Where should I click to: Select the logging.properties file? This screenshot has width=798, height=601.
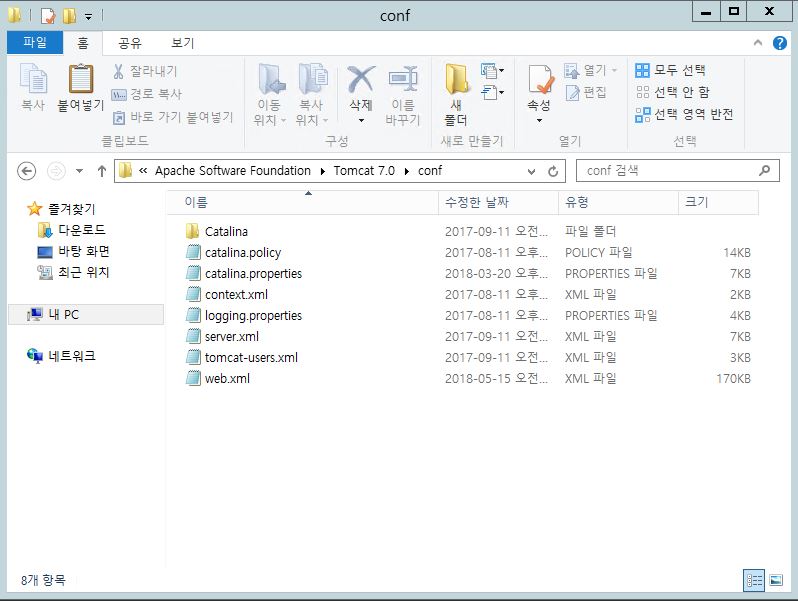[x=253, y=316]
